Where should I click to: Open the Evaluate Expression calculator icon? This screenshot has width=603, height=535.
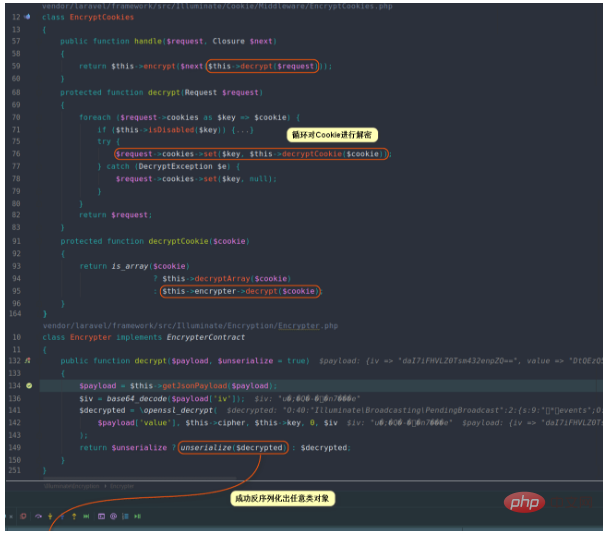click(101, 516)
